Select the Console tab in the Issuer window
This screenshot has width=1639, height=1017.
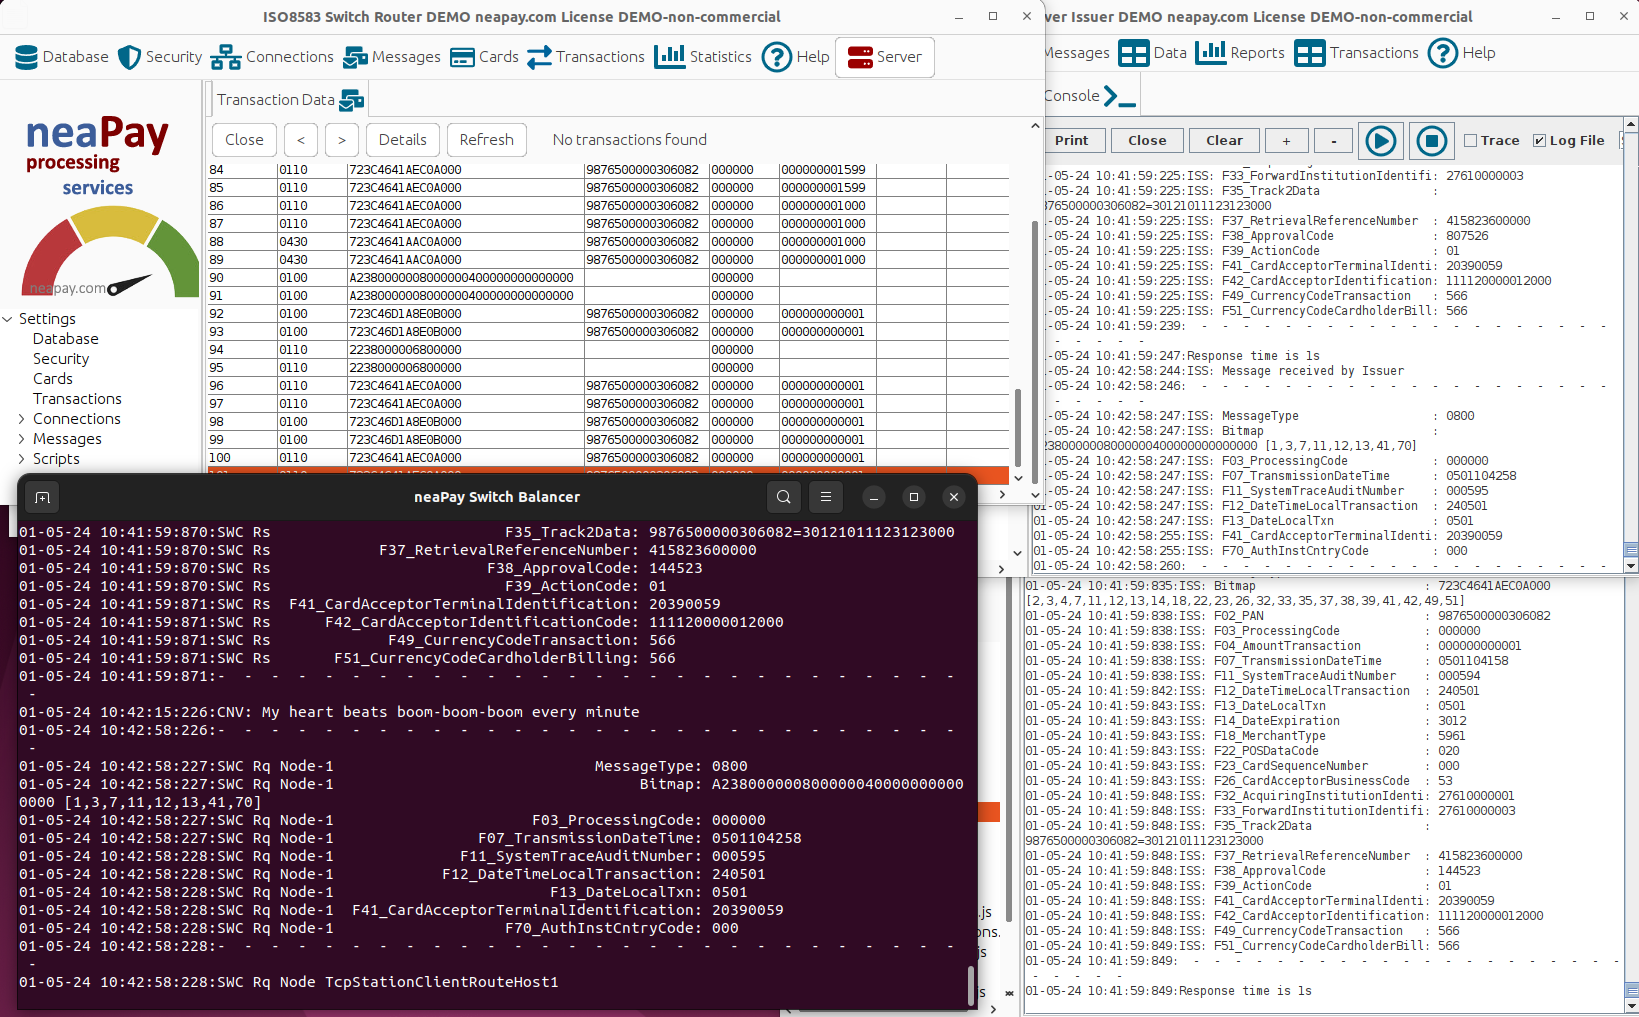tap(1089, 97)
